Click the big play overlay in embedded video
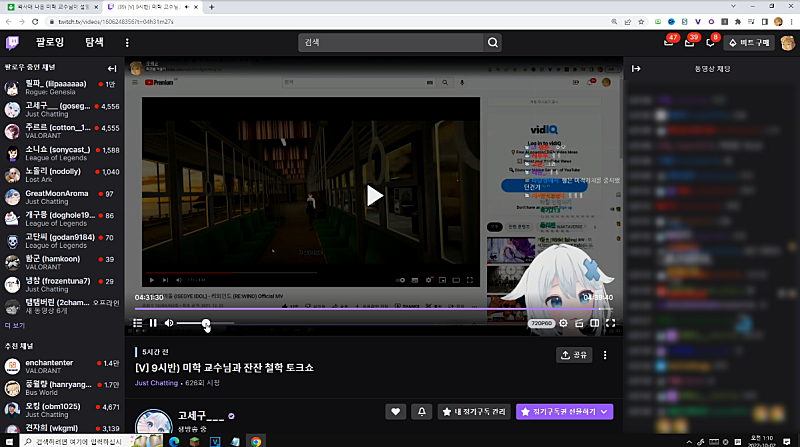The height and width of the screenshot is (447, 800). coord(374,195)
